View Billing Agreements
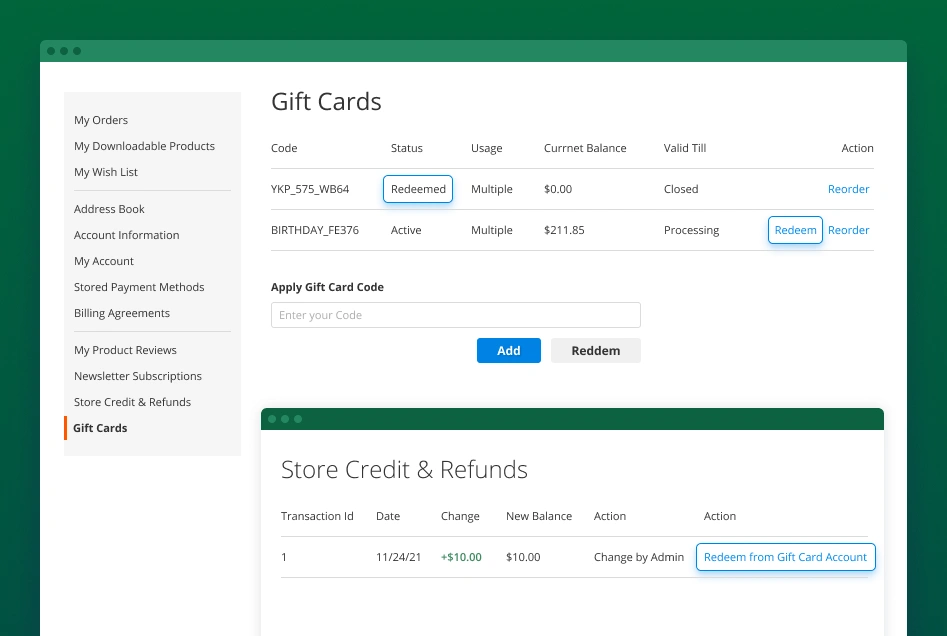947x636 pixels. coord(122,313)
